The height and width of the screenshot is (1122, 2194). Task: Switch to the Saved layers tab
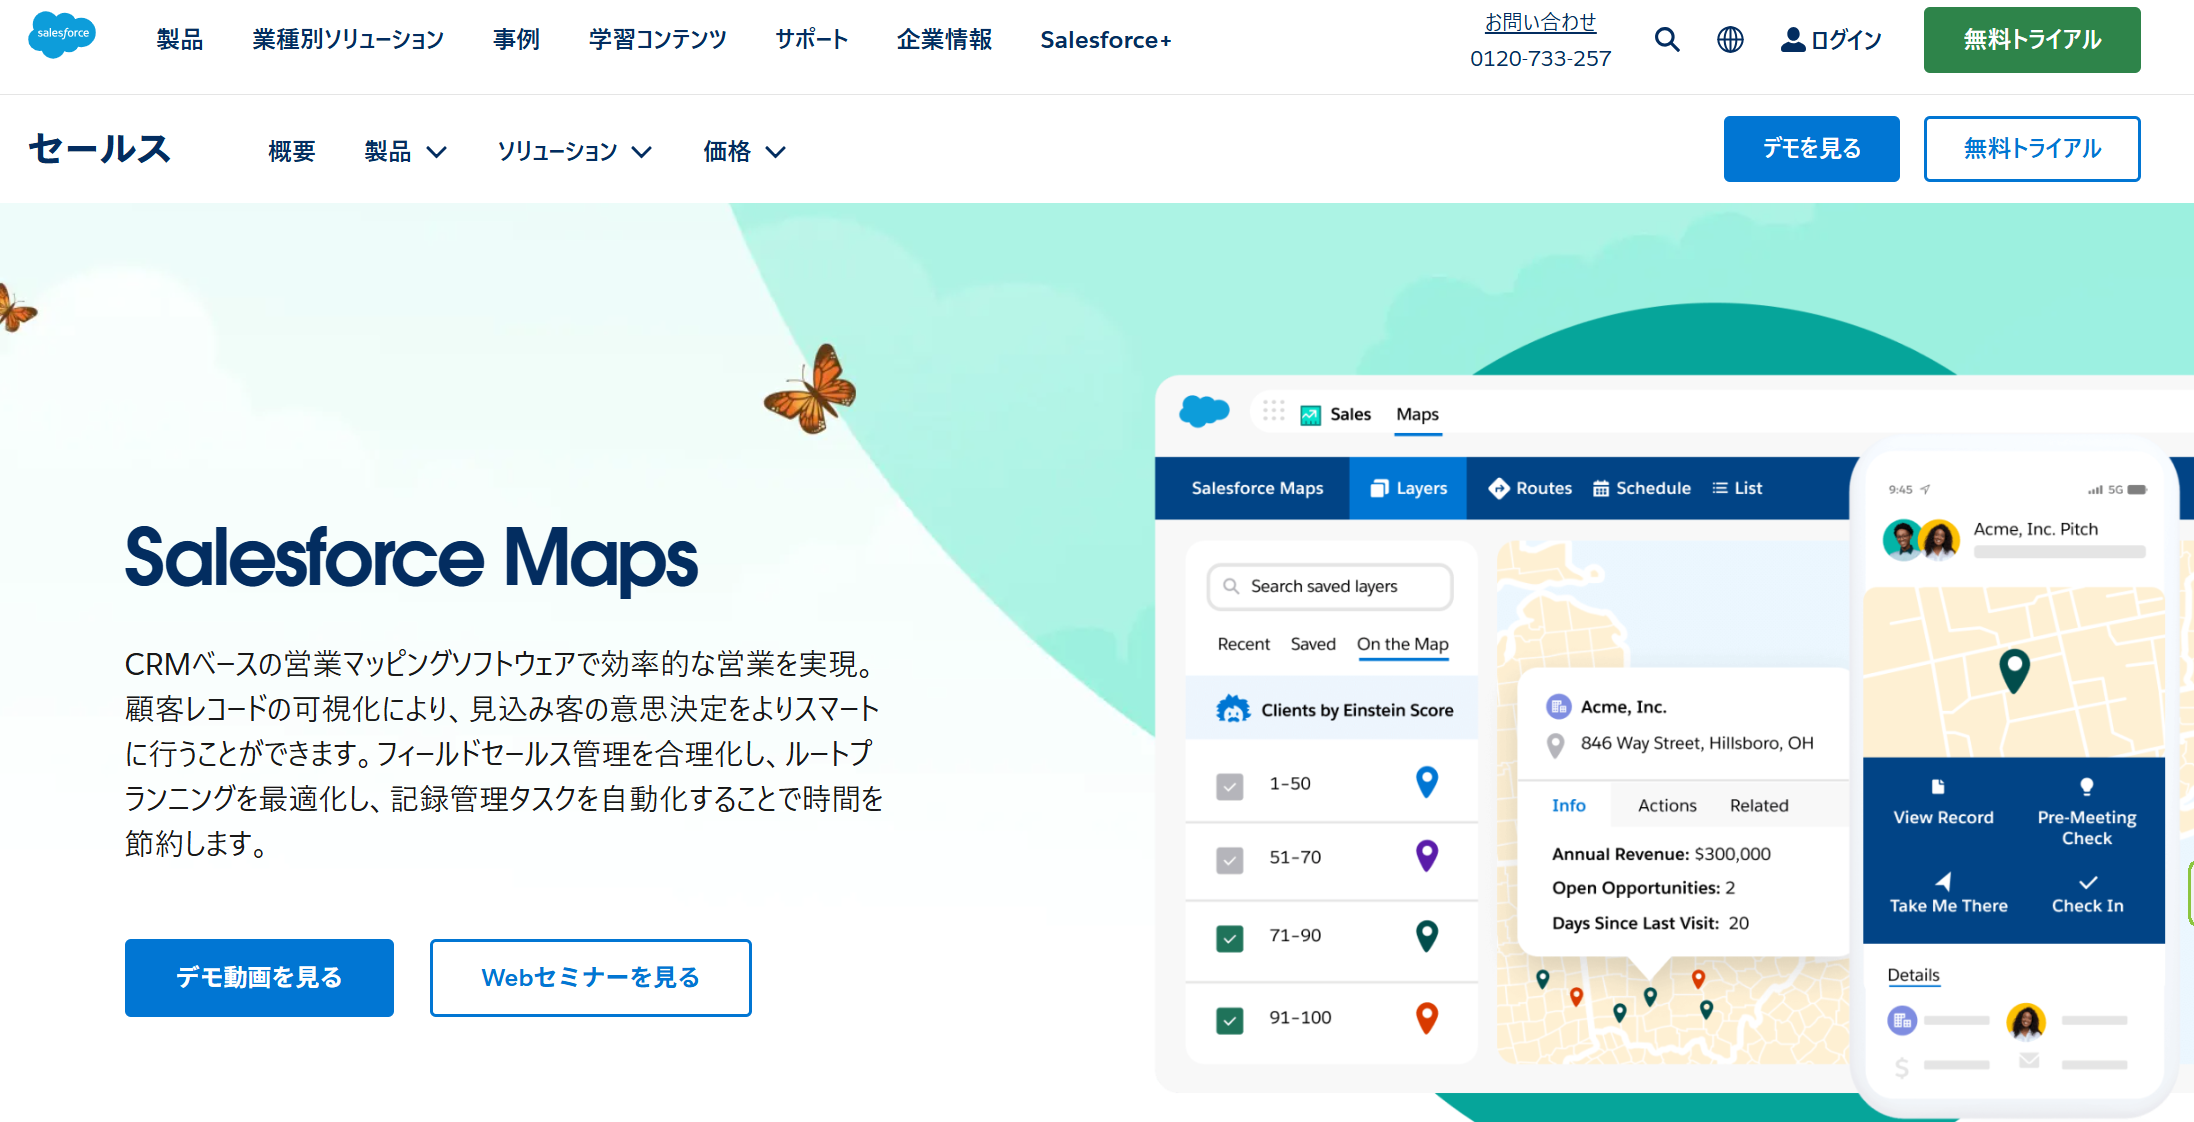1313,644
